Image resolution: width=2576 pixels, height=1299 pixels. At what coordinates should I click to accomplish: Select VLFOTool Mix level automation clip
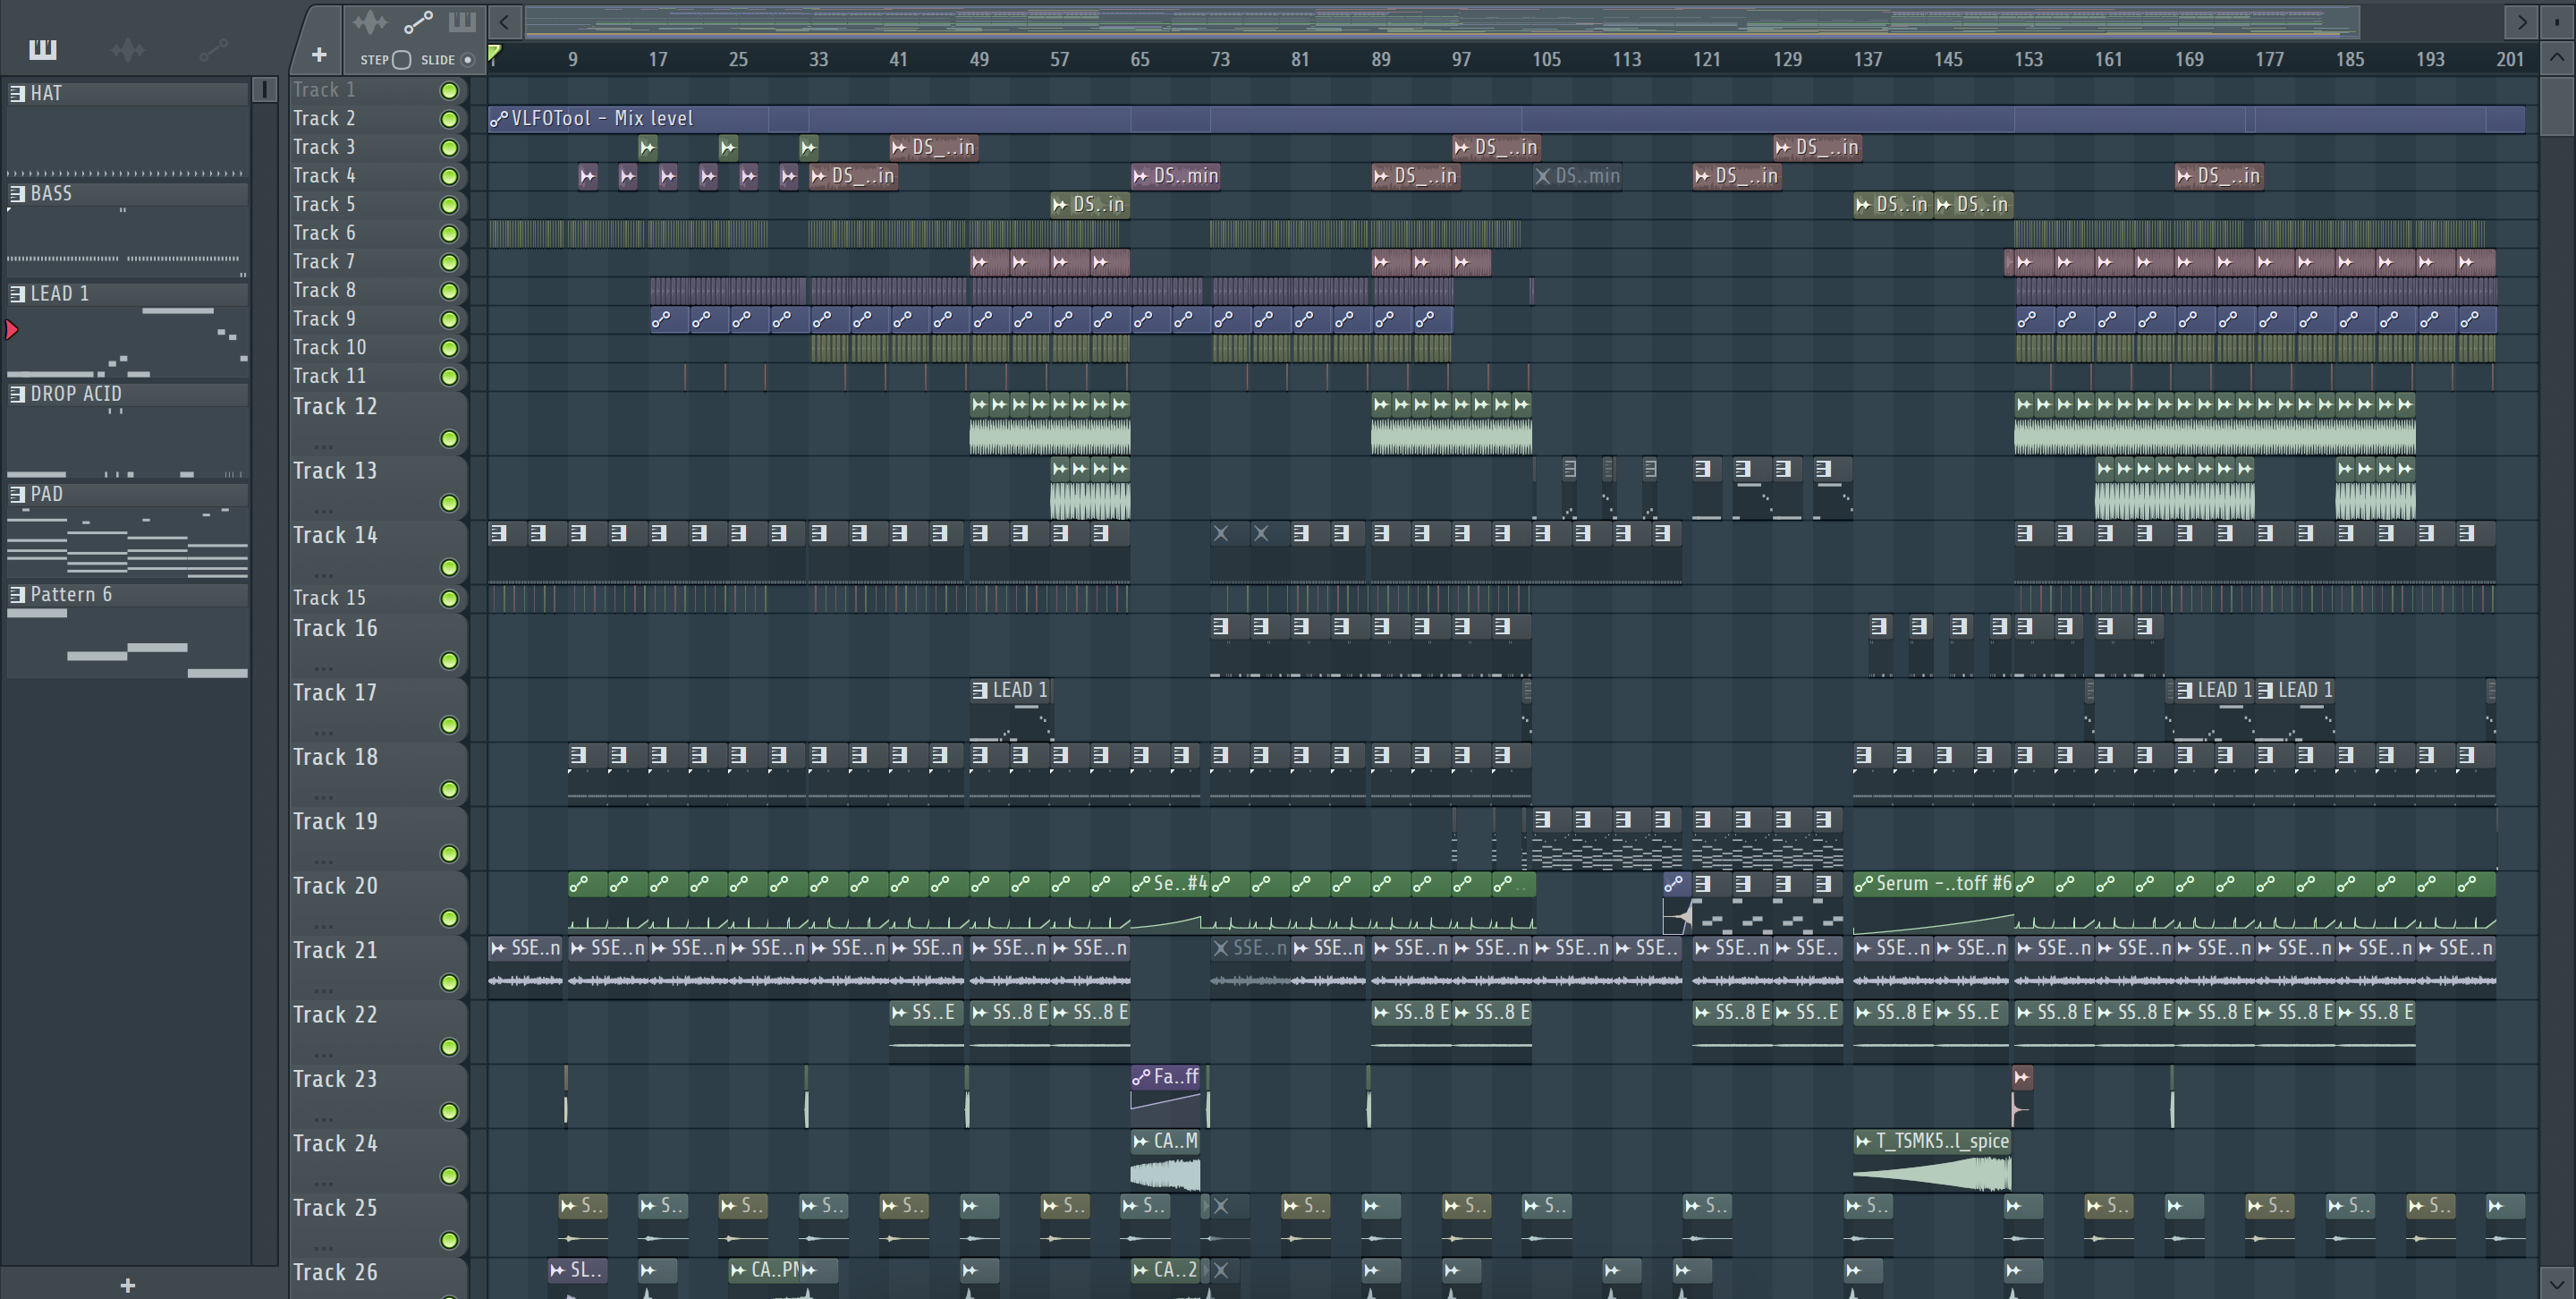click(x=1506, y=119)
